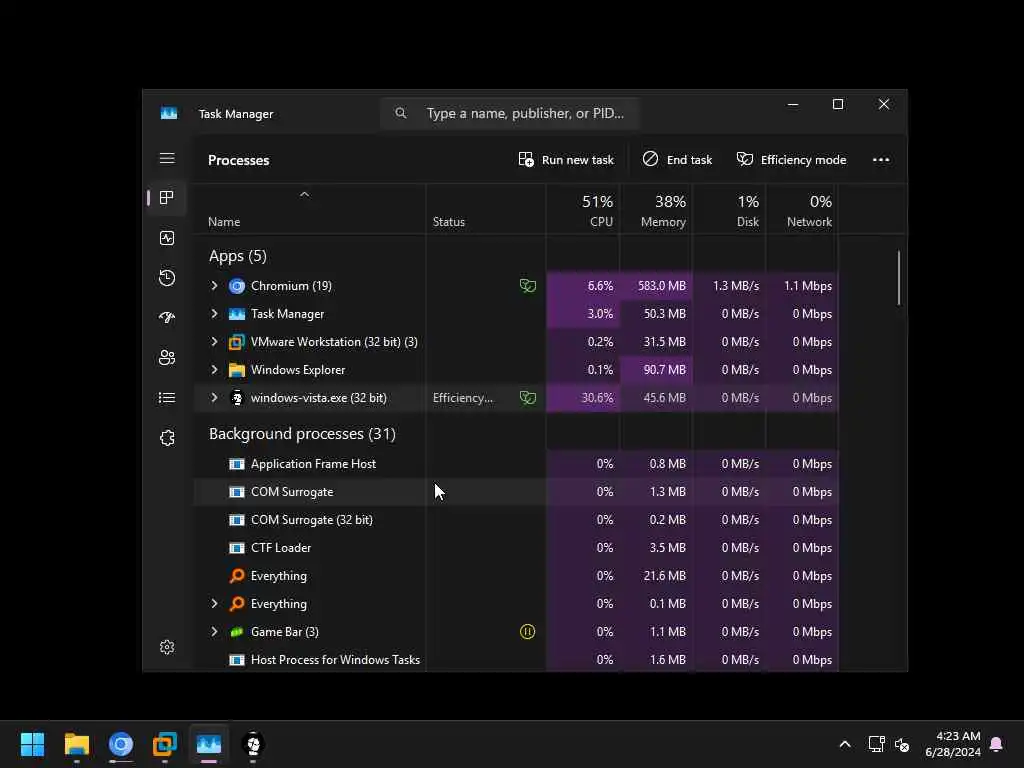Click the network tray icon
Image resolution: width=1024 pixels, height=768 pixels.
coord(876,744)
